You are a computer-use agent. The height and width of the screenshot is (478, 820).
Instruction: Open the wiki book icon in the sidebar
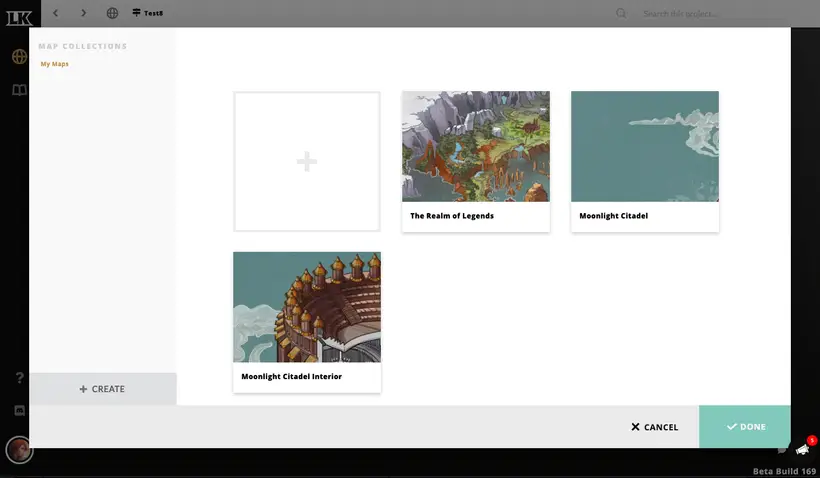[19, 90]
